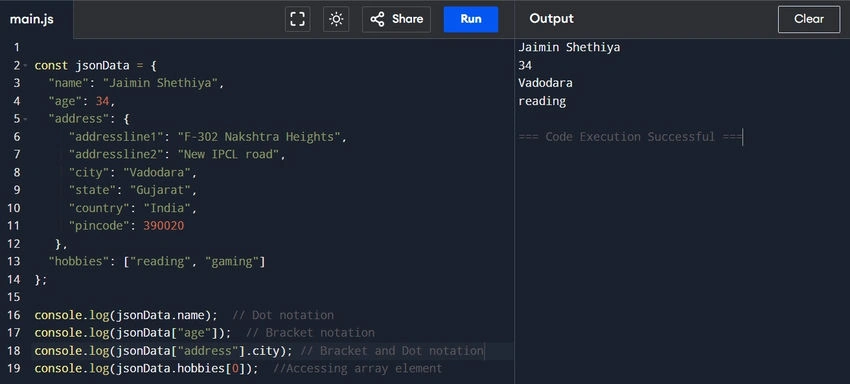Click the "hobbies" key on line 13
850x384 pixels.
[x=79, y=261]
